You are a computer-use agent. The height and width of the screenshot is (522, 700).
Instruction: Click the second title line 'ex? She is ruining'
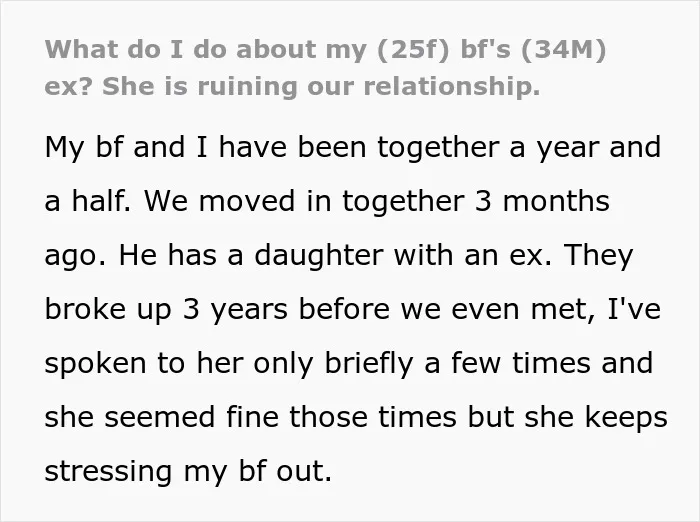(292, 86)
